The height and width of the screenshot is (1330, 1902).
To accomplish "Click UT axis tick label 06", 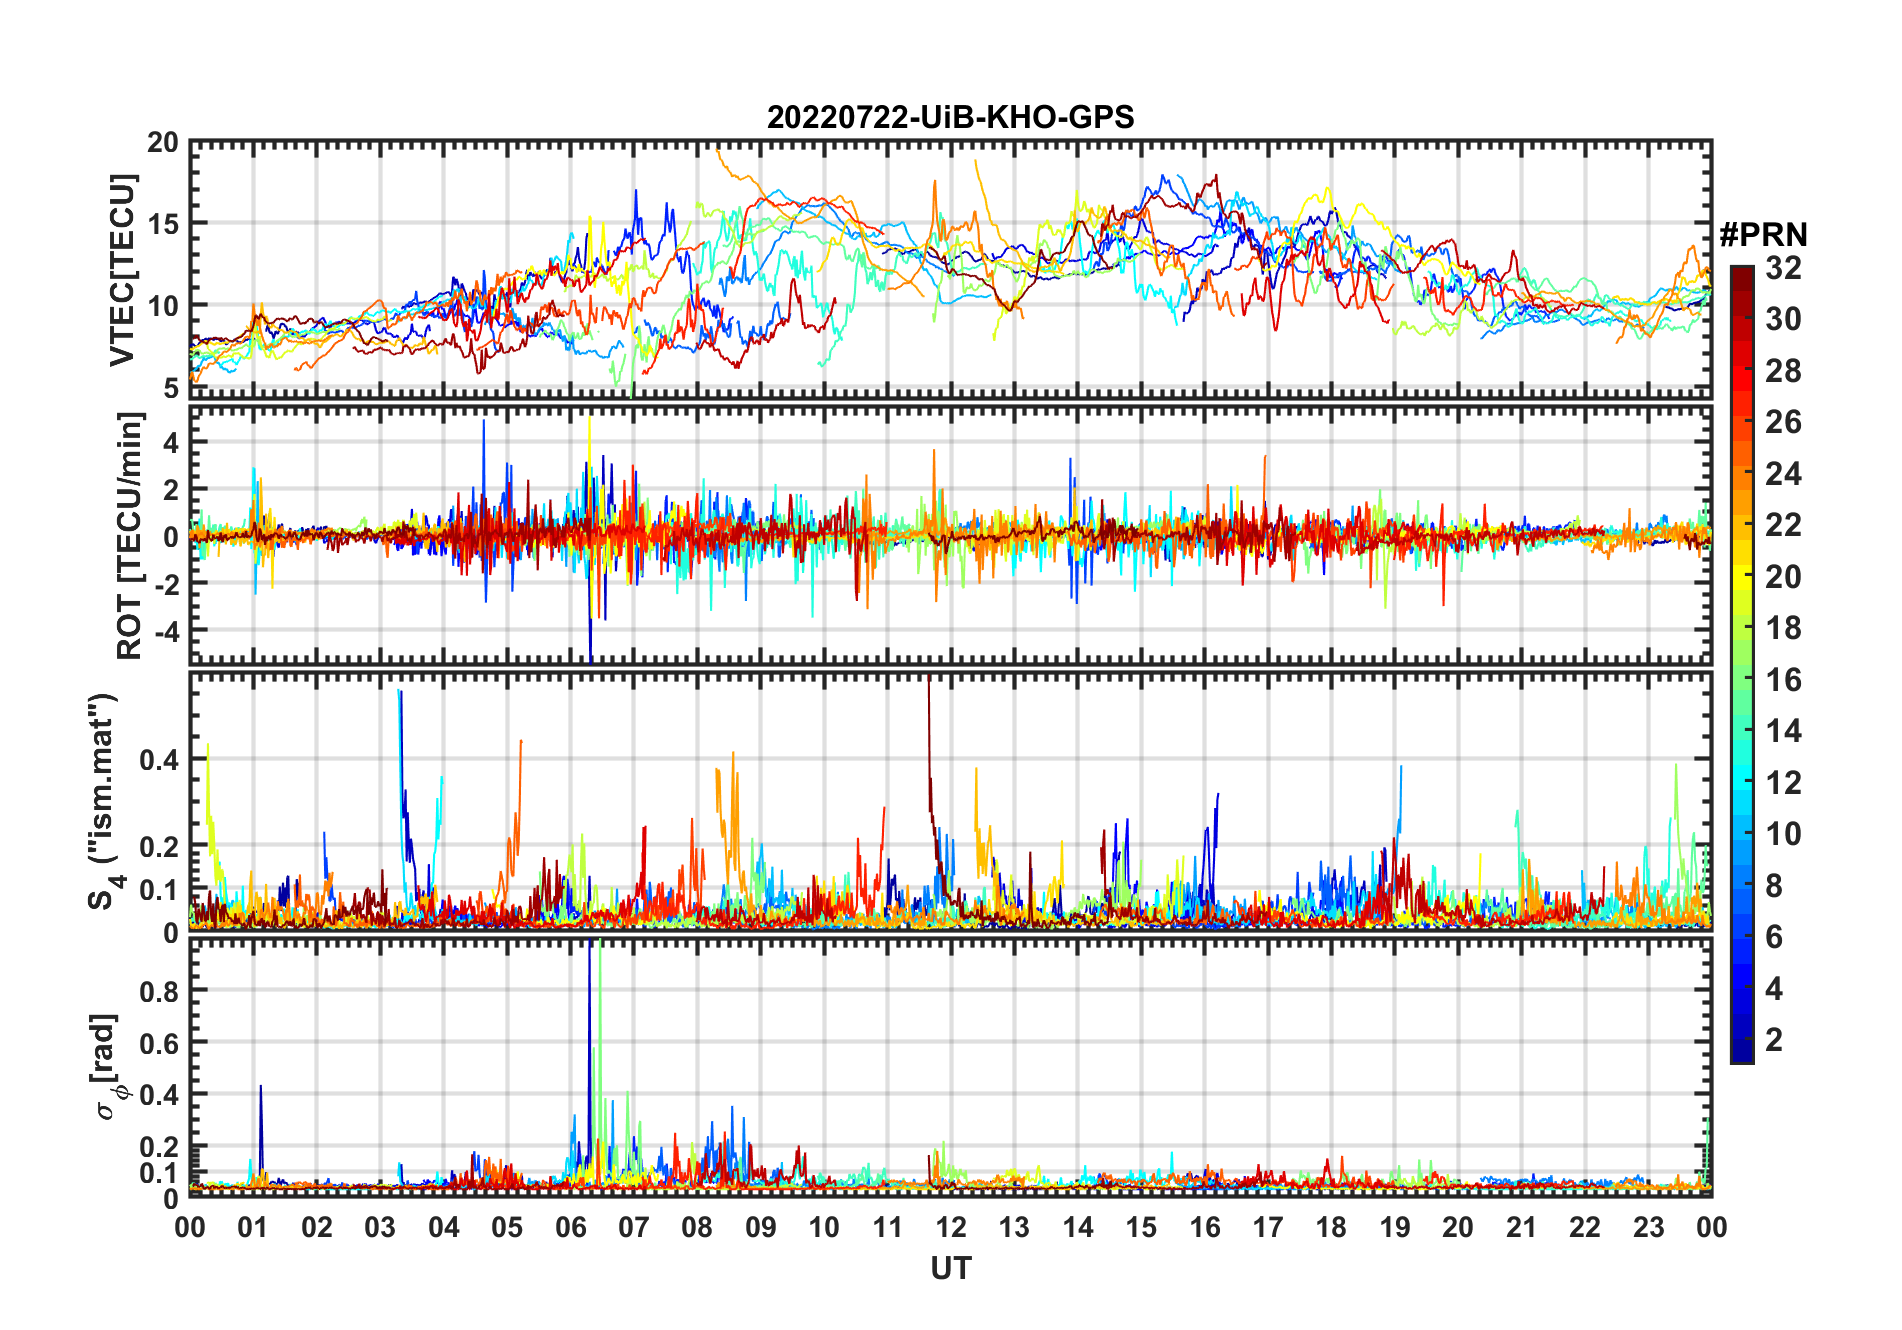I will click(571, 1227).
